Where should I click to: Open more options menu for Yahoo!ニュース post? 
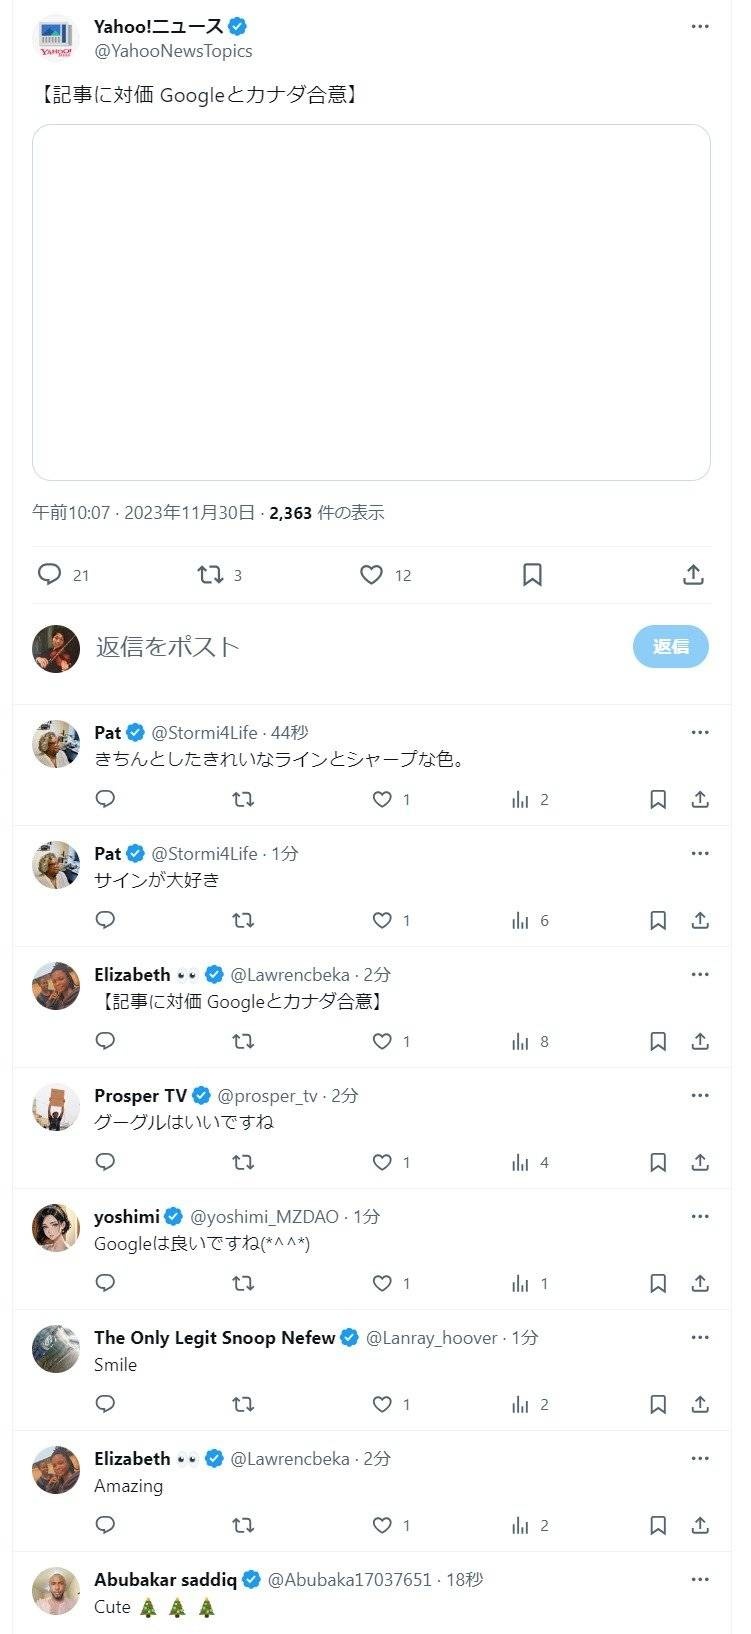click(700, 26)
